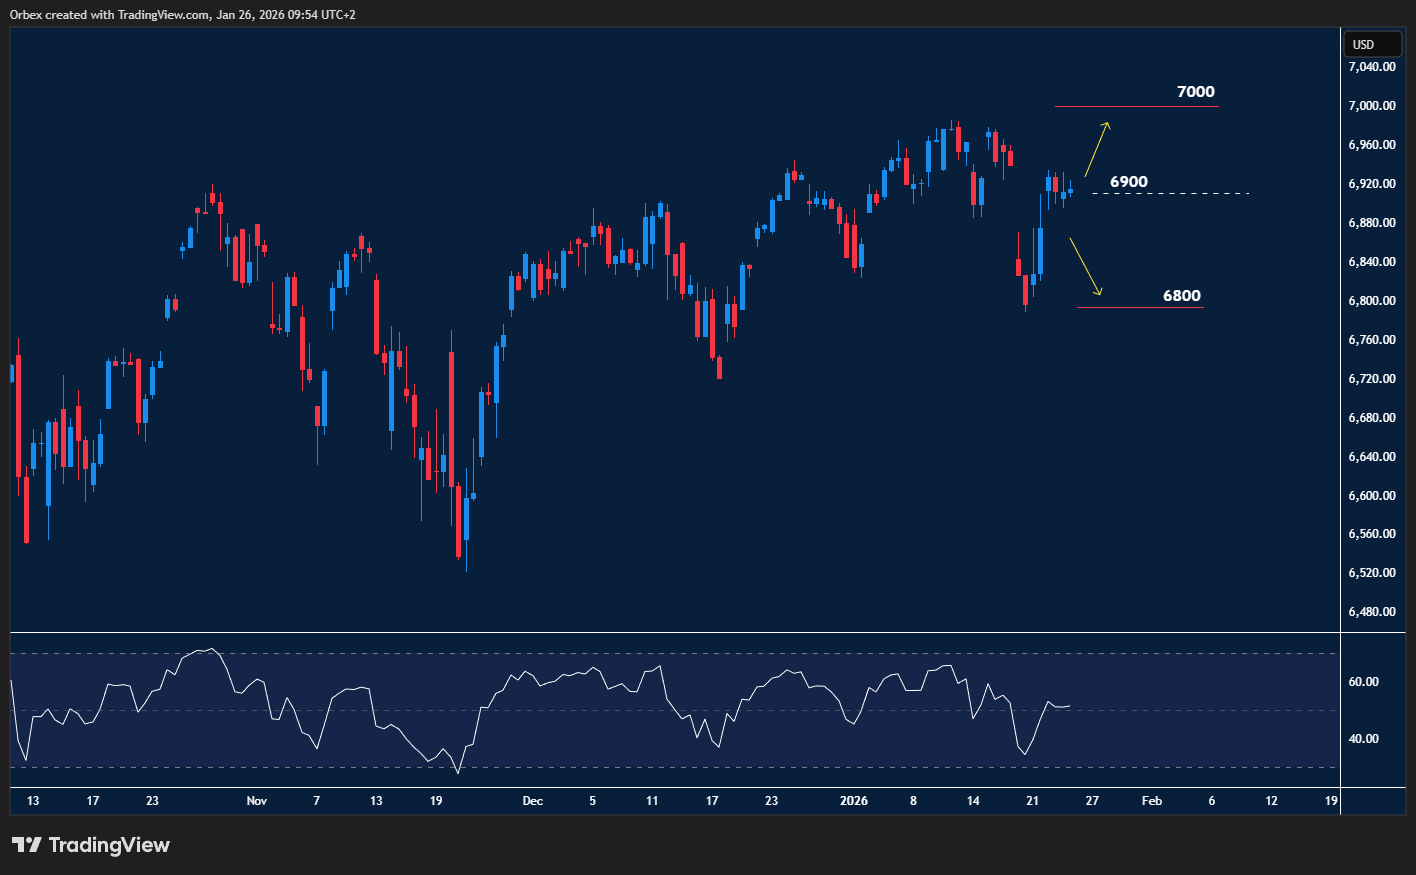1416x875 pixels.
Task: Click the Feb label on time axis
Action: coord(1151,800)
